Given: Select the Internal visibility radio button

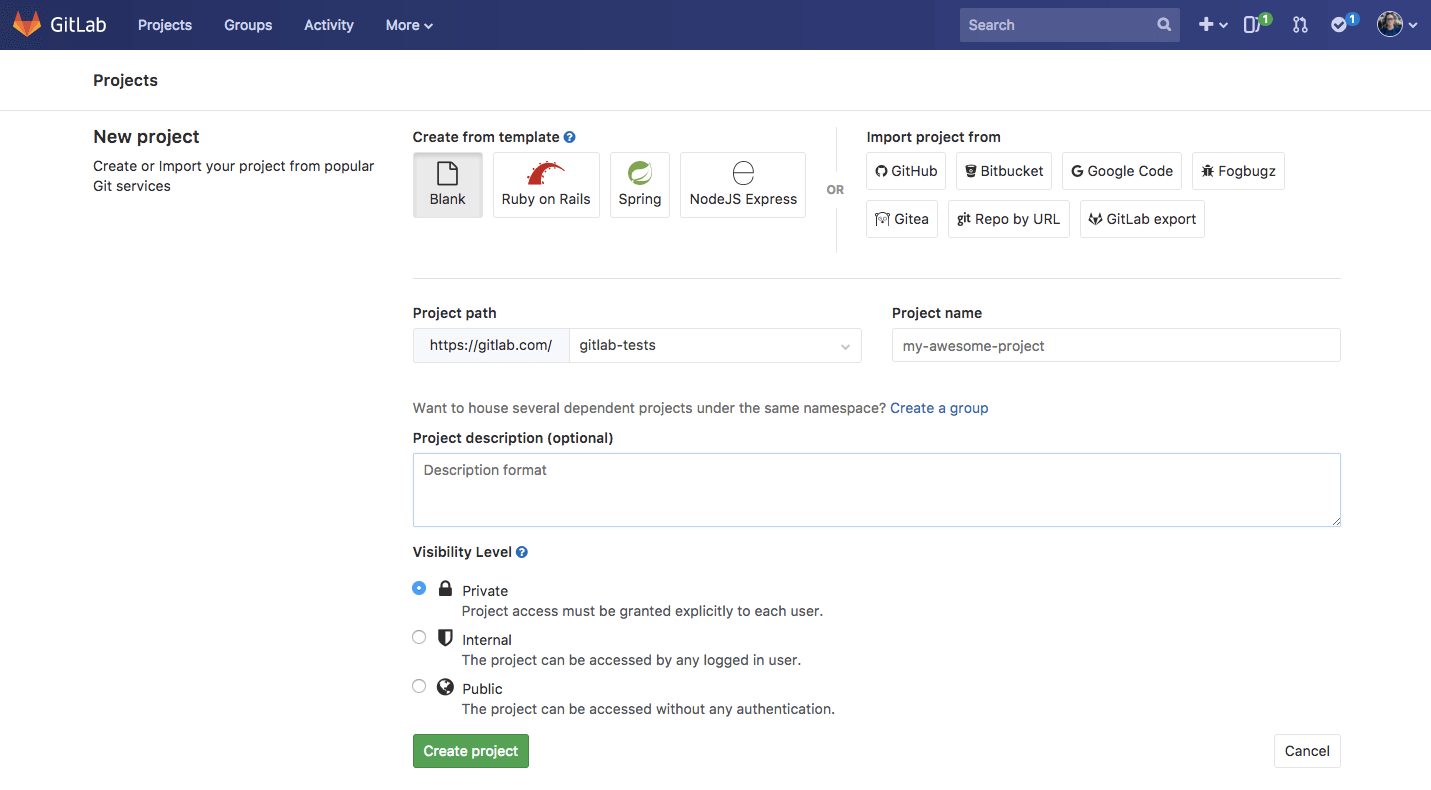Looking at the screenshot, I should pos(419,637).
